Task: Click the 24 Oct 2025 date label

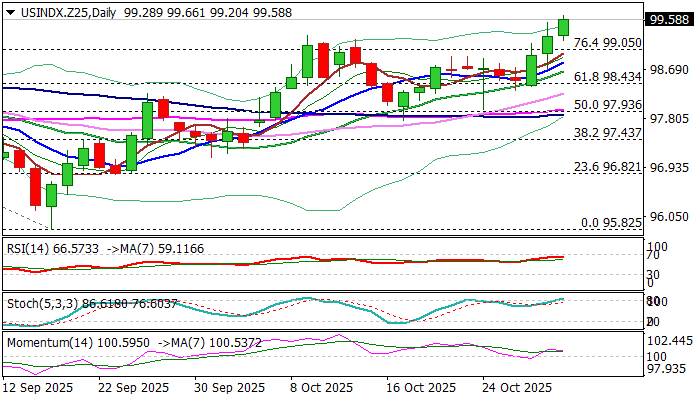Action: click(x=517, y=388)
